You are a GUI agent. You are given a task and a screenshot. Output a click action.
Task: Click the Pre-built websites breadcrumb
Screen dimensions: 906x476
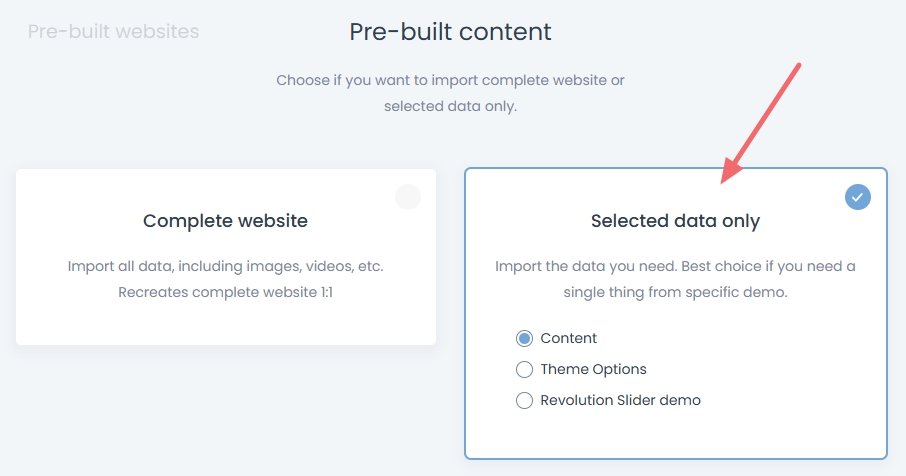(113, 32)
